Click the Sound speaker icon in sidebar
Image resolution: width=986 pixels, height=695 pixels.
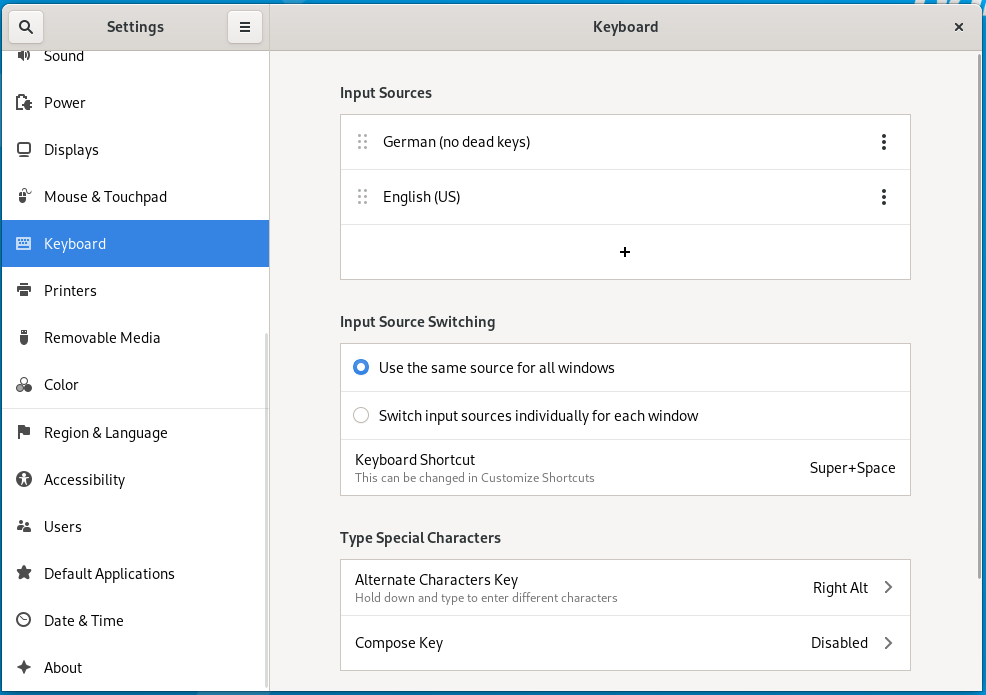pyautogui.click(x=24, y=56)
